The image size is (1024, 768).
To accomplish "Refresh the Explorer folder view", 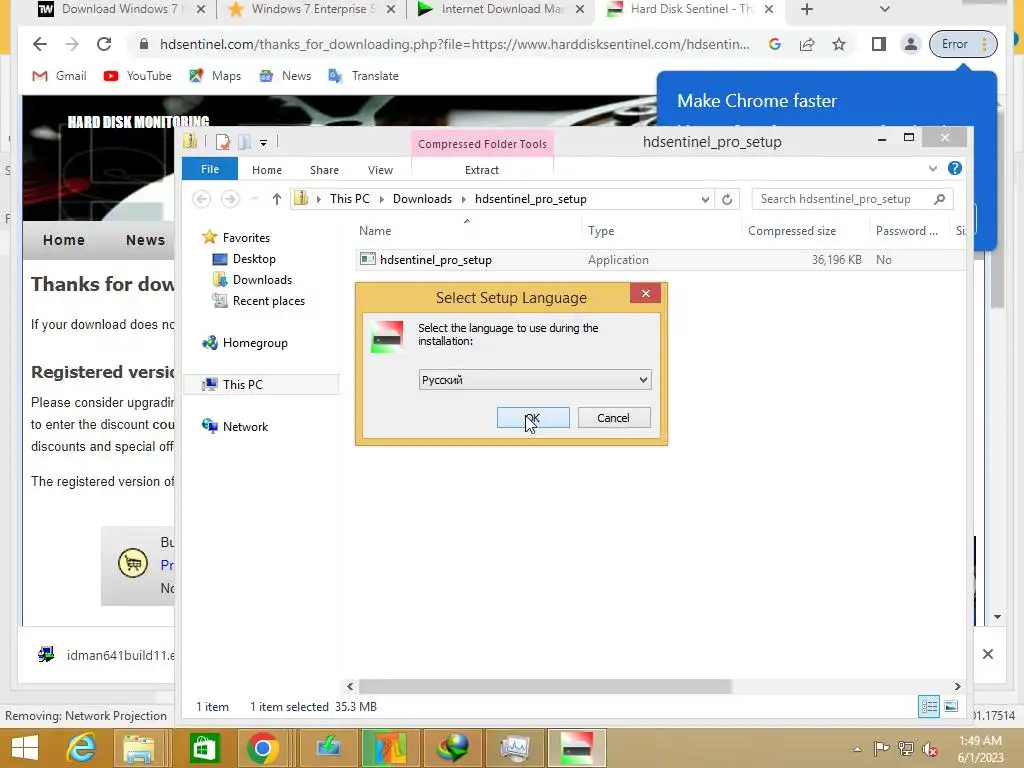I will tap(727, 199).
